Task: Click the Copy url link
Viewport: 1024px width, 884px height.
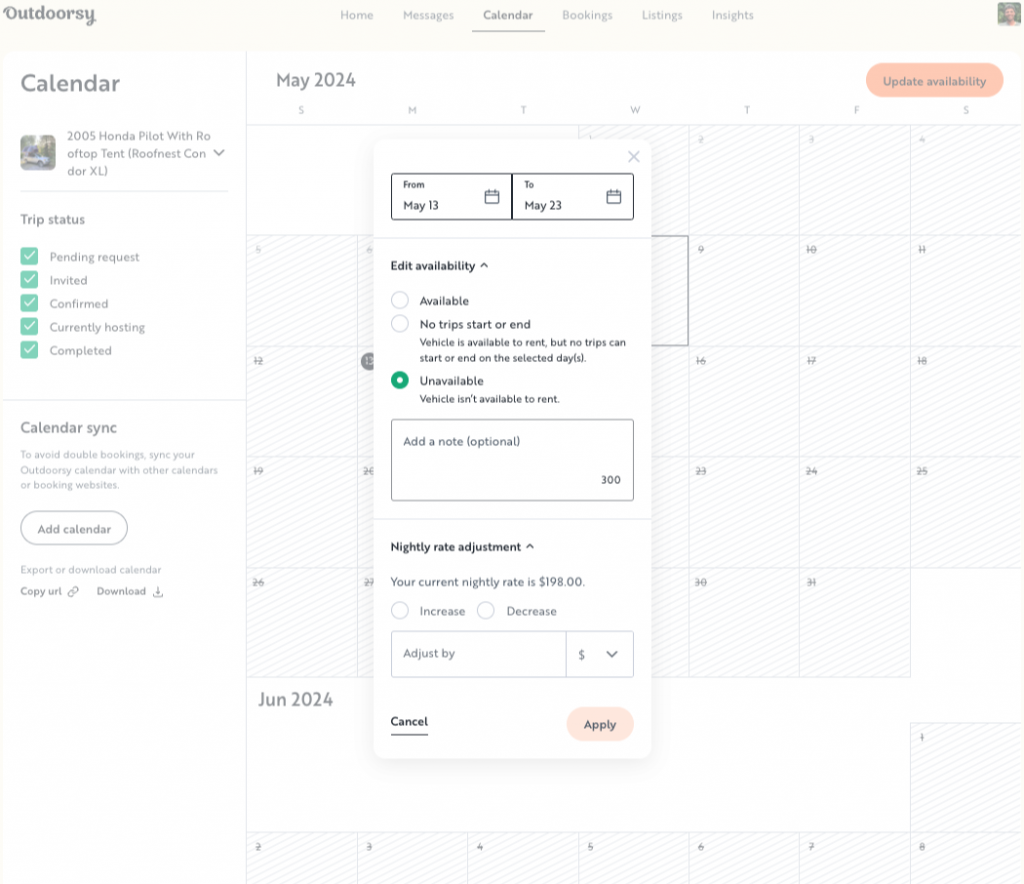Action: 40,591
